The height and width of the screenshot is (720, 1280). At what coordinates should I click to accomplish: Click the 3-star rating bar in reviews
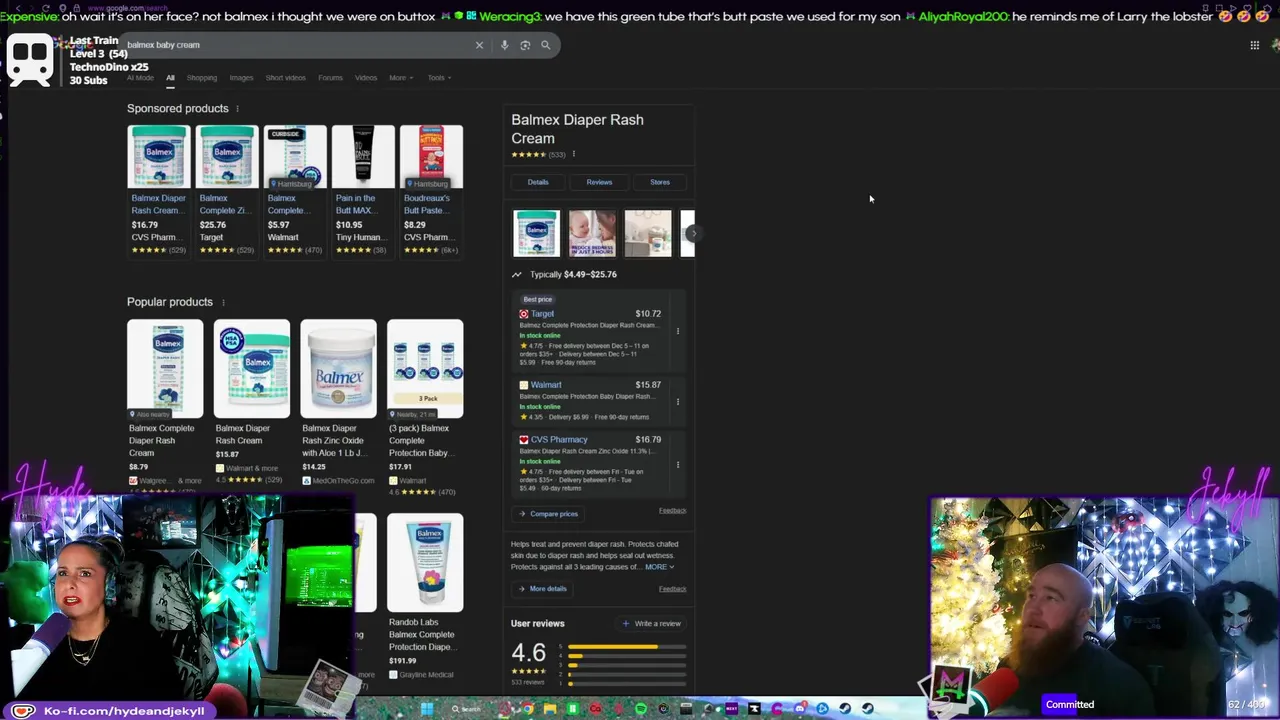[627, 665]
